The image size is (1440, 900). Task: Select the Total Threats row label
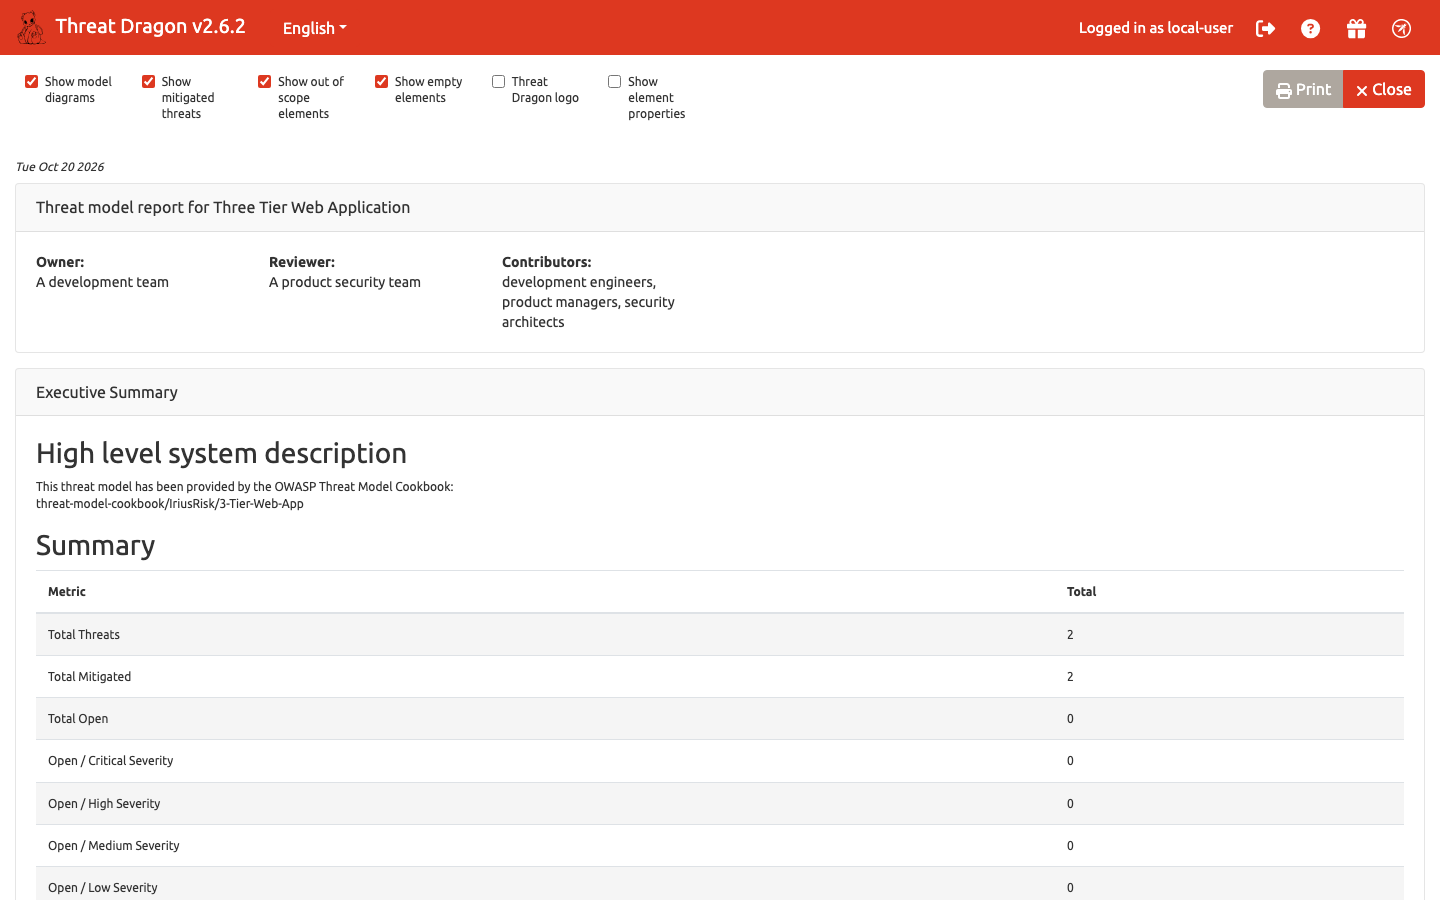click(x=84, y=635)
